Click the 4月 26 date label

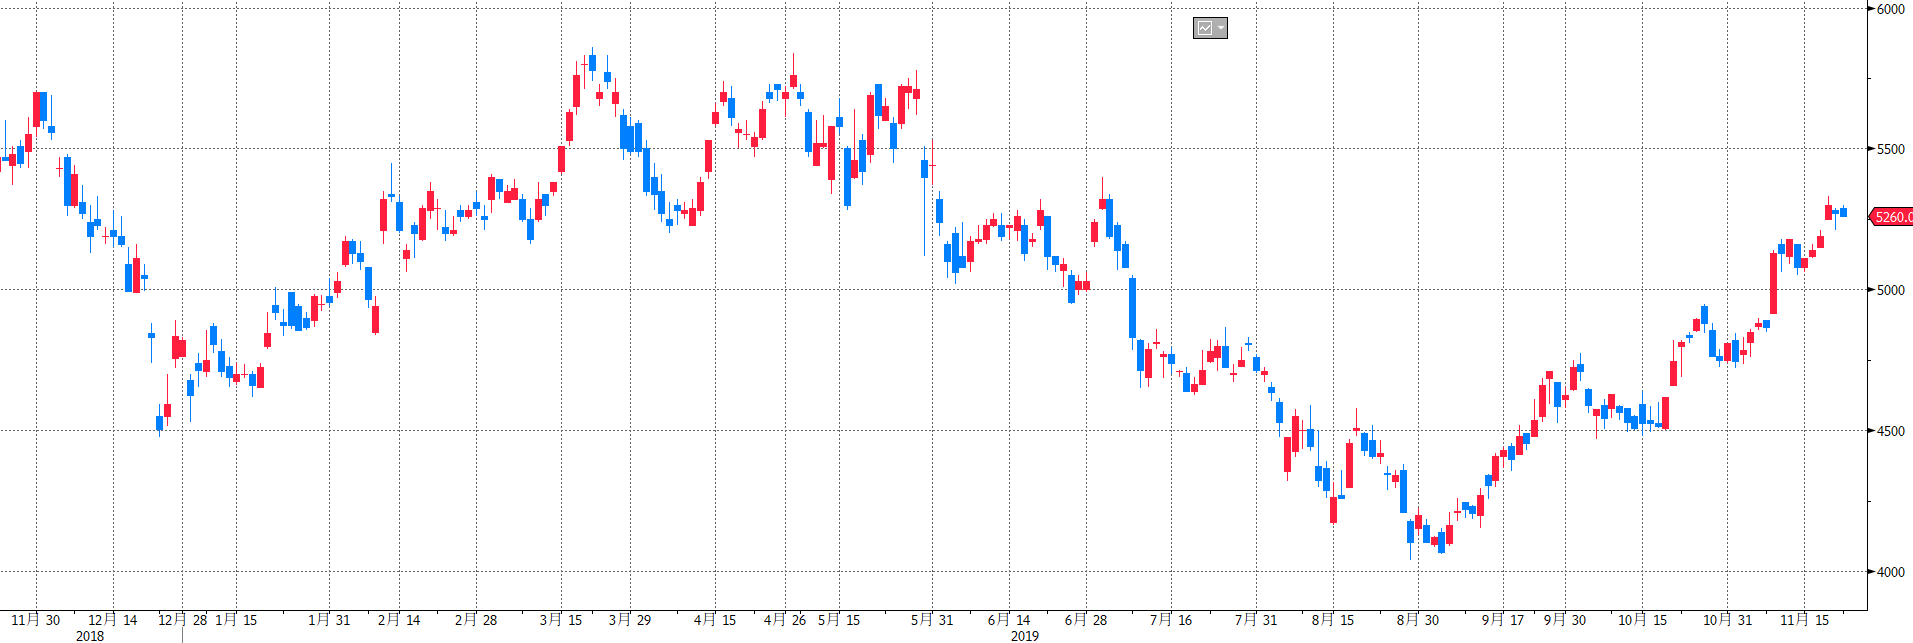784,620
